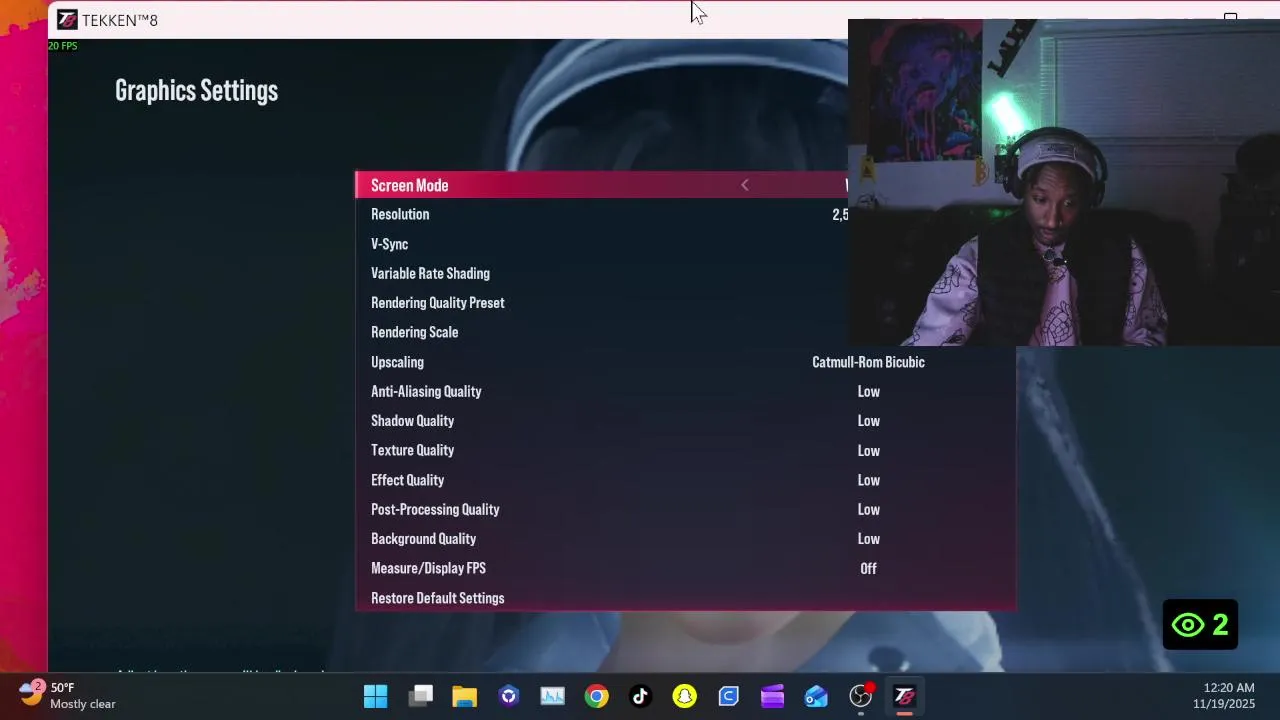
Task: Switch to TEKKEN 8 taskbar icon
Action: pyautogui.click(x=904, y=696)
